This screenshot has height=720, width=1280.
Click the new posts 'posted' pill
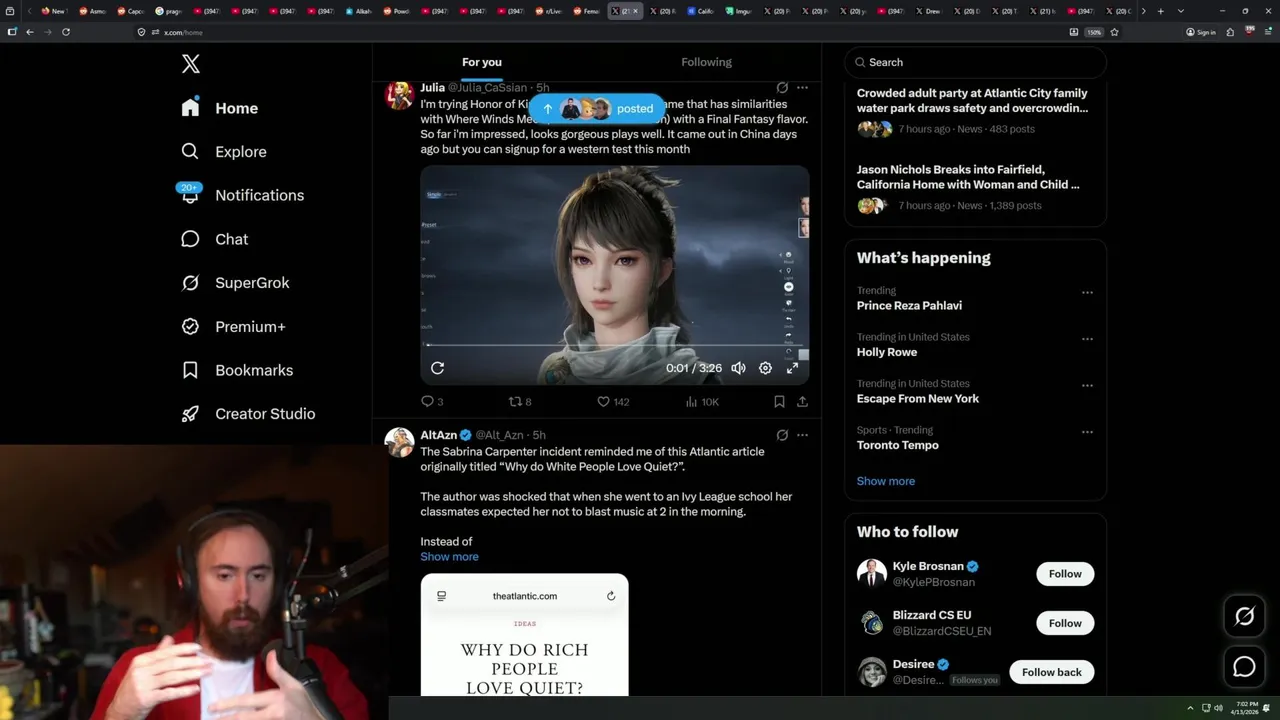(x=597, y=108)
